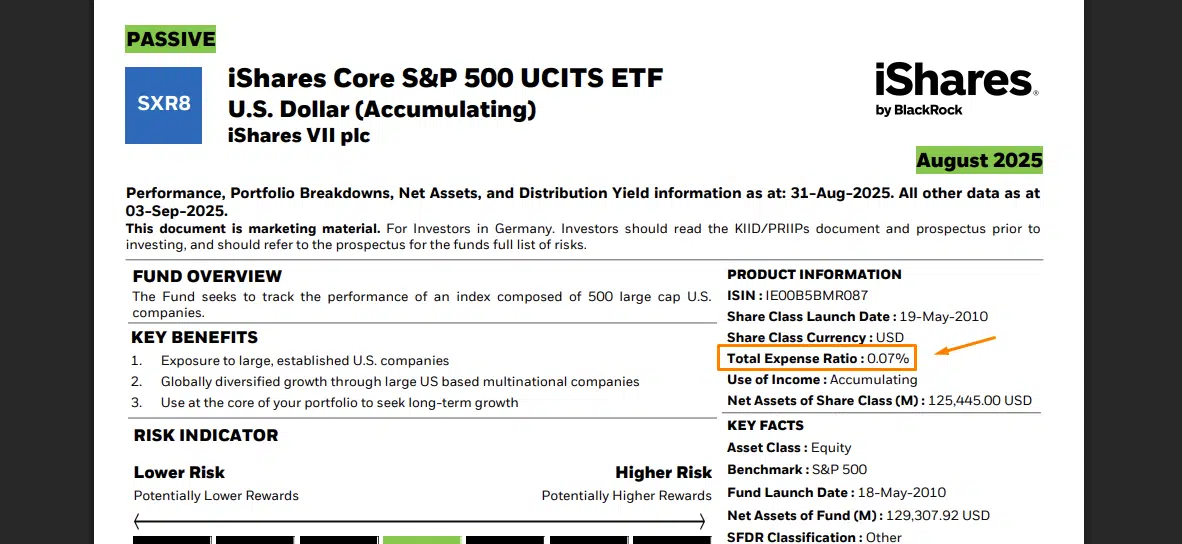Click the iShares by BlackRock logo
This screenshot has height=544, width=1182.
(x=955, y=89)
